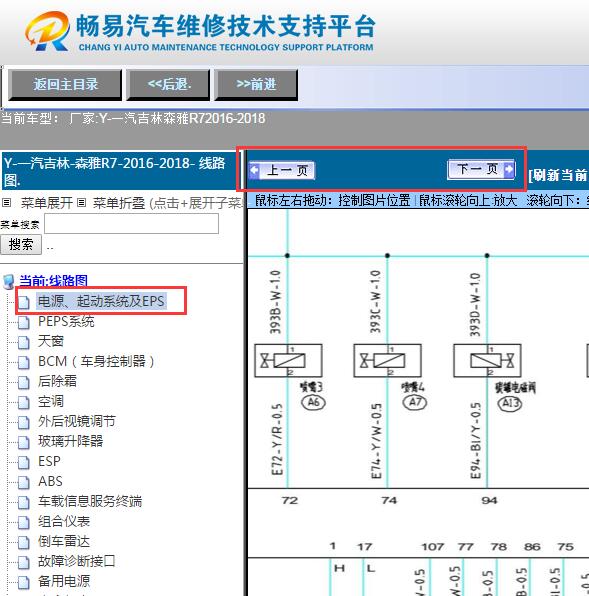This screenshot has height=596, width=589.
Task: Click the A6 connector label in diagram
Action: tap(313, 403)
